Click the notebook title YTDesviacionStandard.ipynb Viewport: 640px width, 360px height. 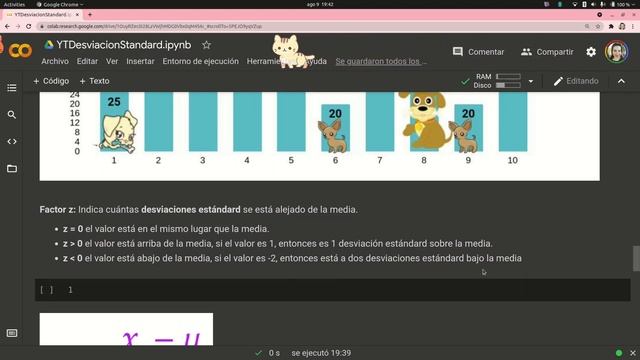(124, 45)
